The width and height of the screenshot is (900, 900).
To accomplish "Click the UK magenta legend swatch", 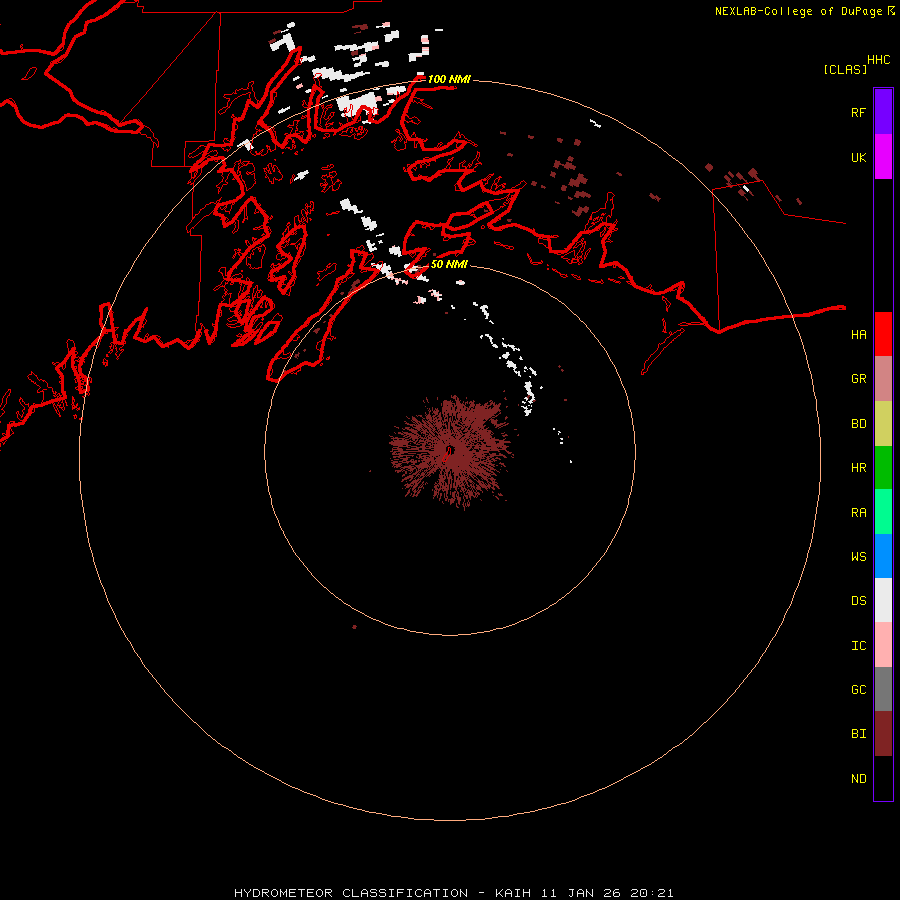I will (883, 157).
